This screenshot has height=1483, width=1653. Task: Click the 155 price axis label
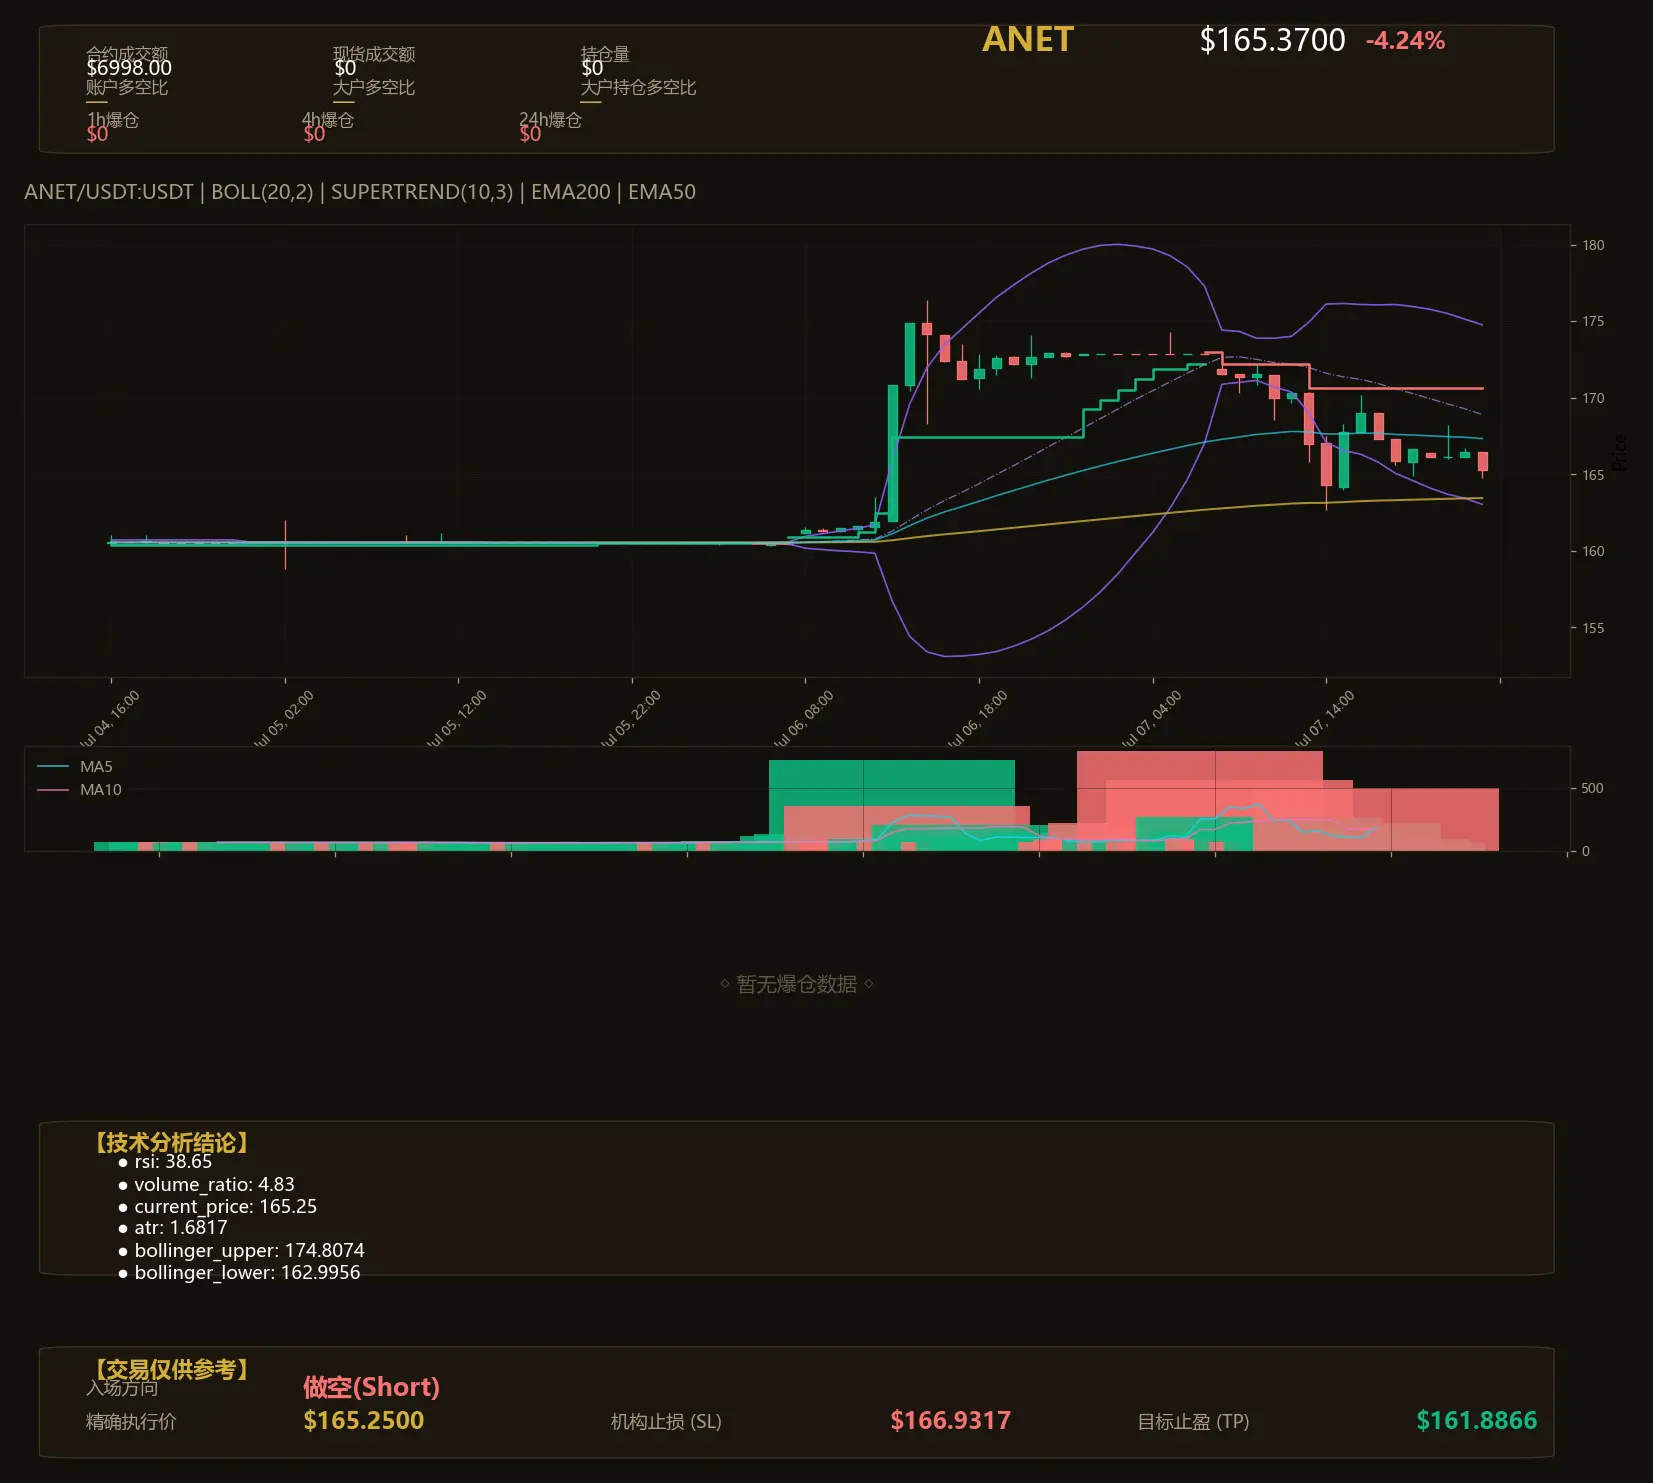(1593, 628)
